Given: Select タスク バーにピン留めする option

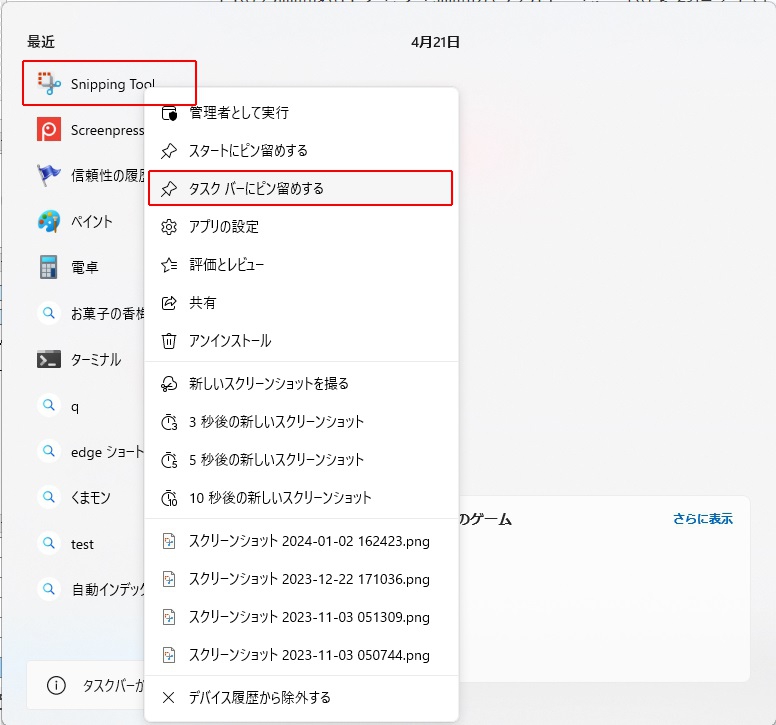Looking at the screenshot, I should click(x=256, y=188).
